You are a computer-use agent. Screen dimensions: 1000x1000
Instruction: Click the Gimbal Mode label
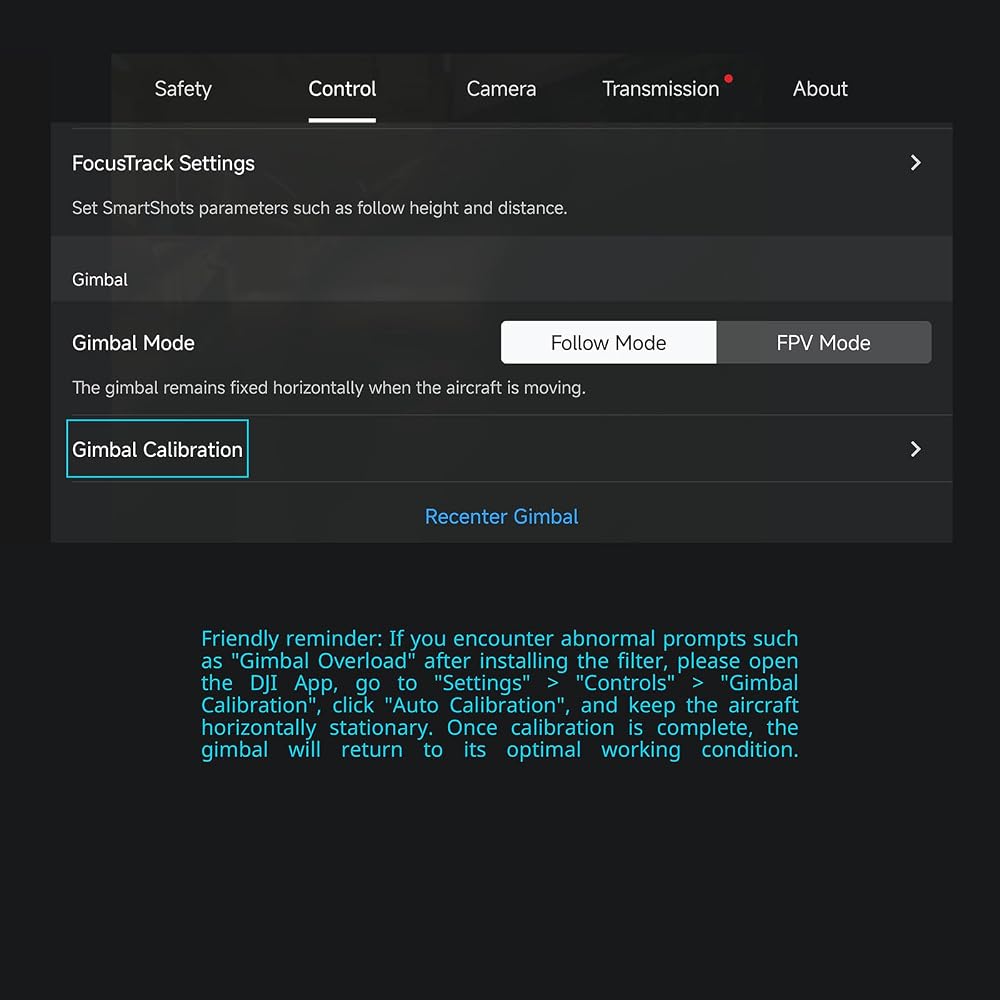point(133,342)
